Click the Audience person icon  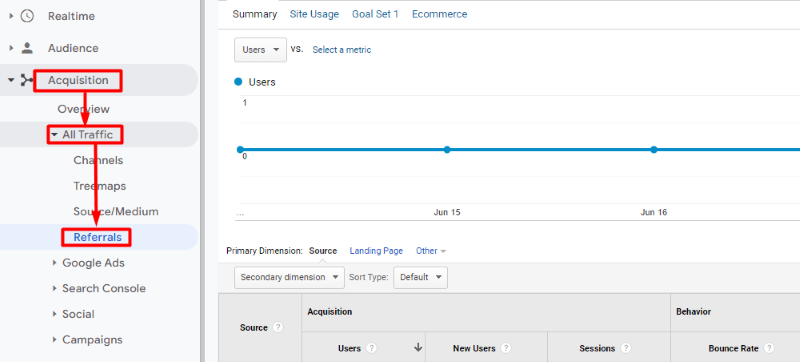point(27,48)
